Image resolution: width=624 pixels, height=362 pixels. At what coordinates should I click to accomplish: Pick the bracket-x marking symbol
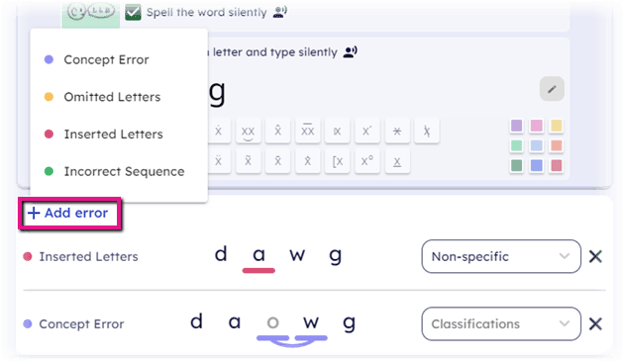337,161
